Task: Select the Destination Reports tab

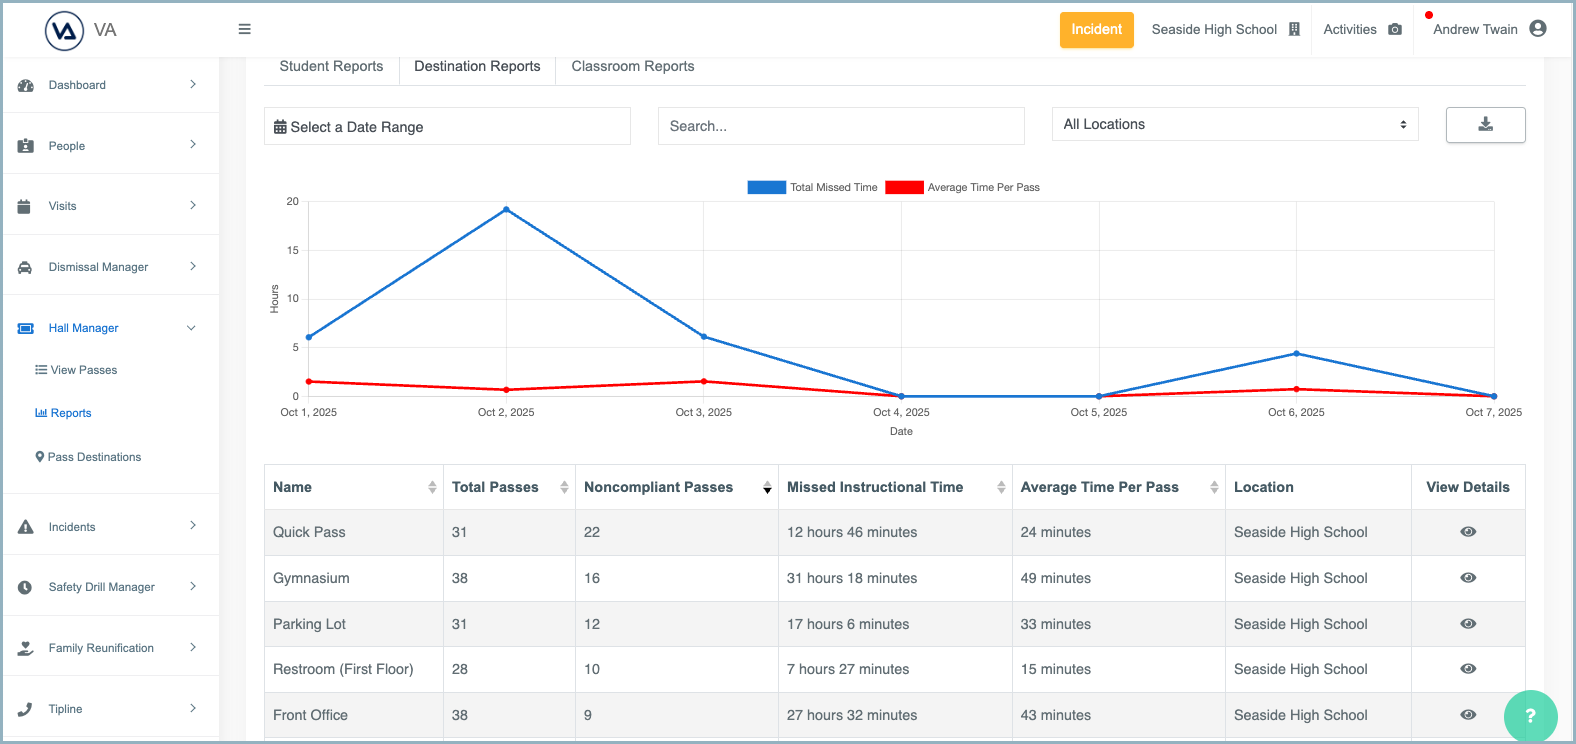Action: 477,66
